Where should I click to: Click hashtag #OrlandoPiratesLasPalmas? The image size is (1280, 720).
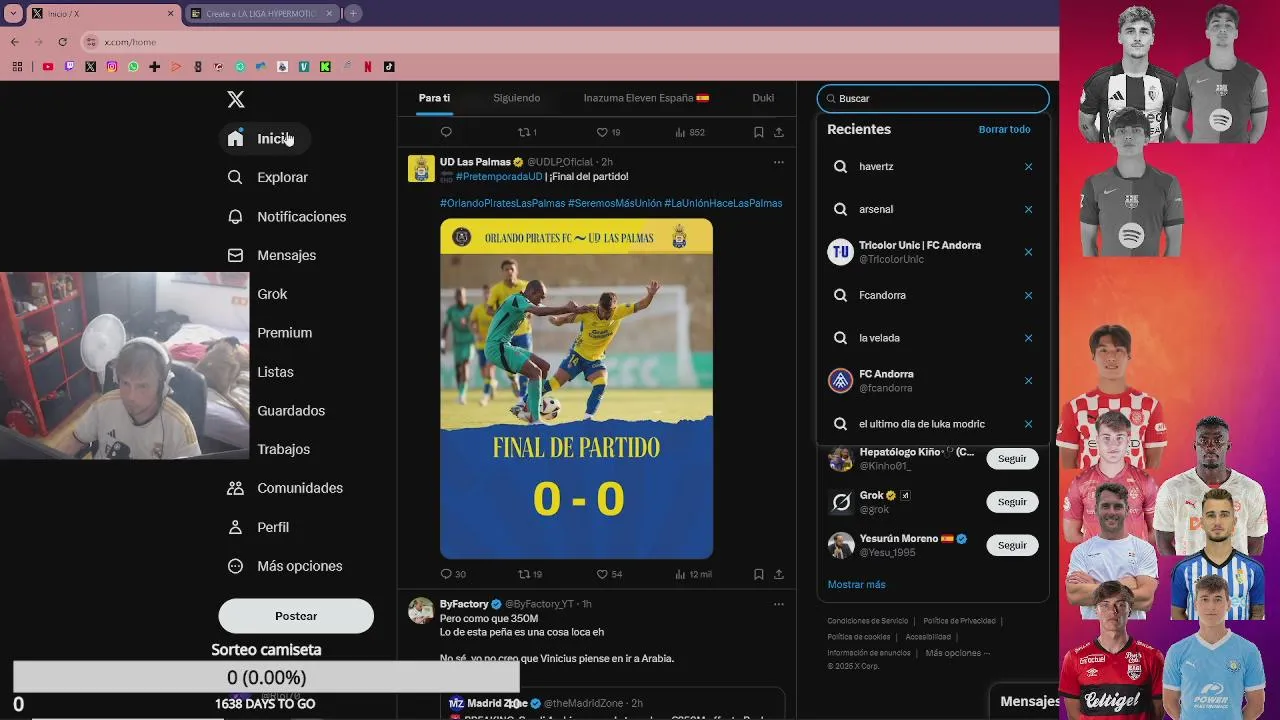point(502,203)
